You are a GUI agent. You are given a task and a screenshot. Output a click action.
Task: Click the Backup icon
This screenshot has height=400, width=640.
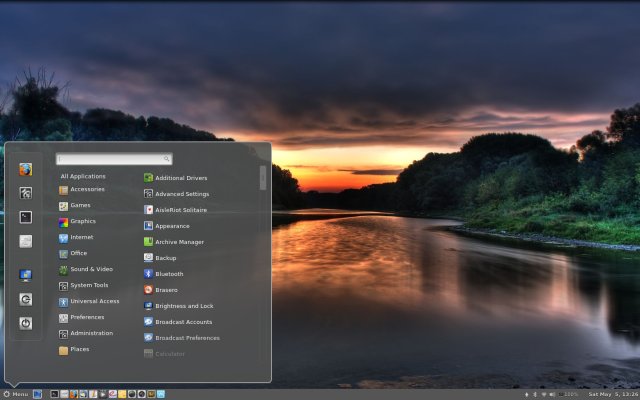149,258
